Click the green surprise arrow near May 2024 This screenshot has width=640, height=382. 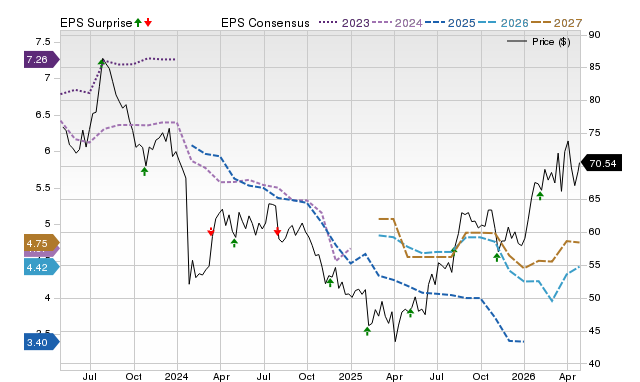click(234, 243)
